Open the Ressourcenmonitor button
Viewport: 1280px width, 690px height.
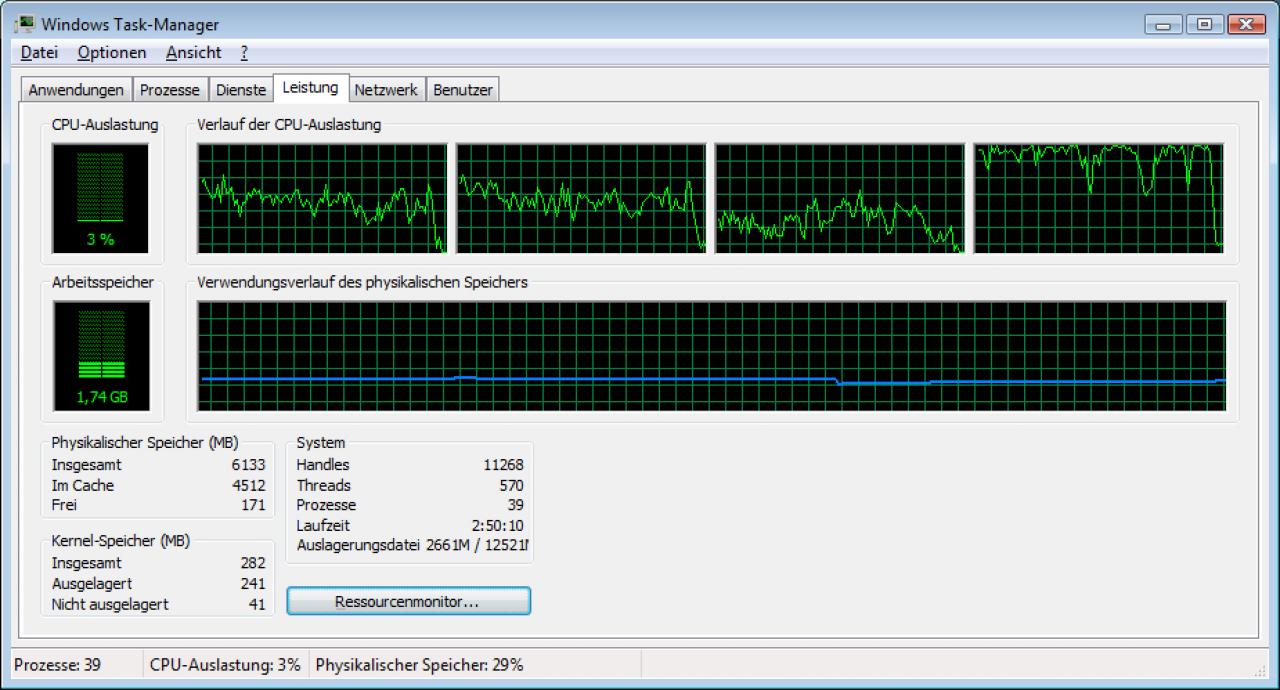coord(408,602)
